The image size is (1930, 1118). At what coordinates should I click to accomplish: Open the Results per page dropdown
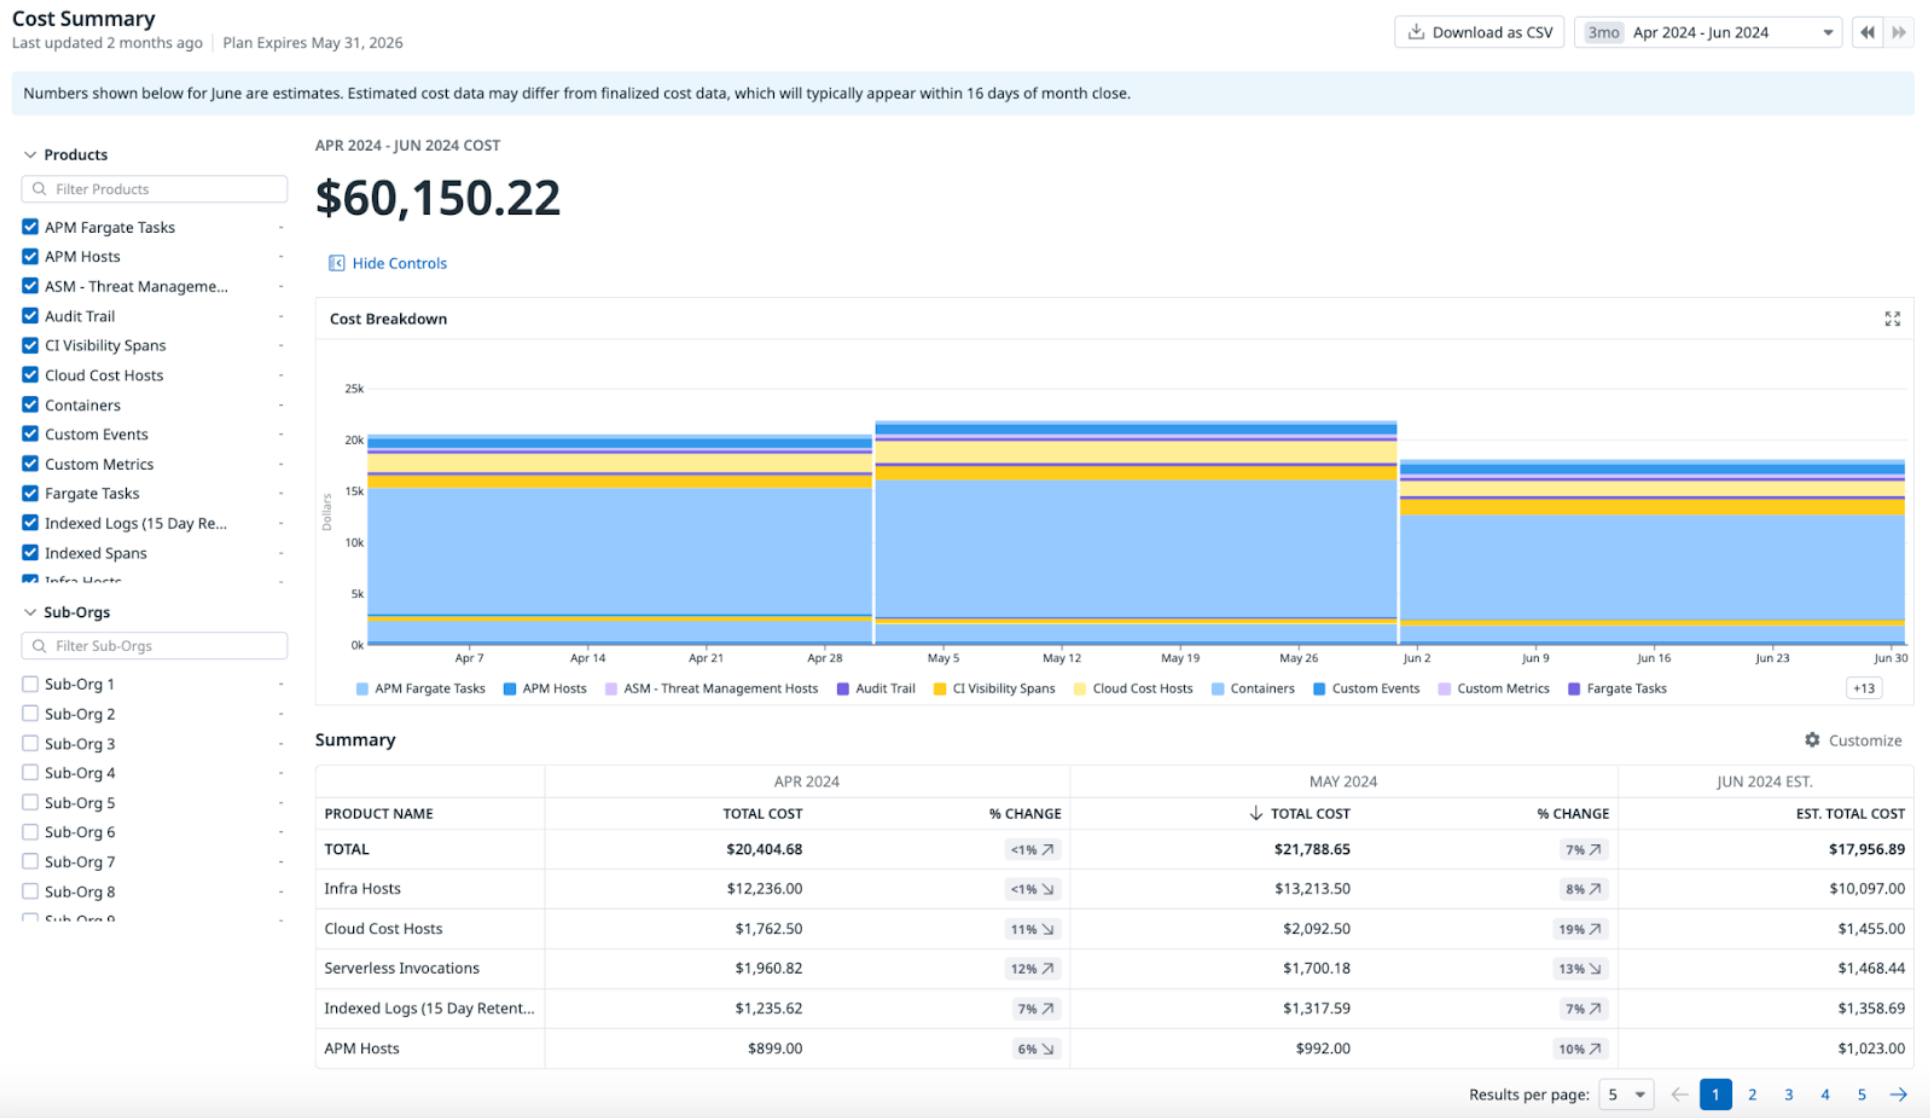click(x=1626, y=1094)
